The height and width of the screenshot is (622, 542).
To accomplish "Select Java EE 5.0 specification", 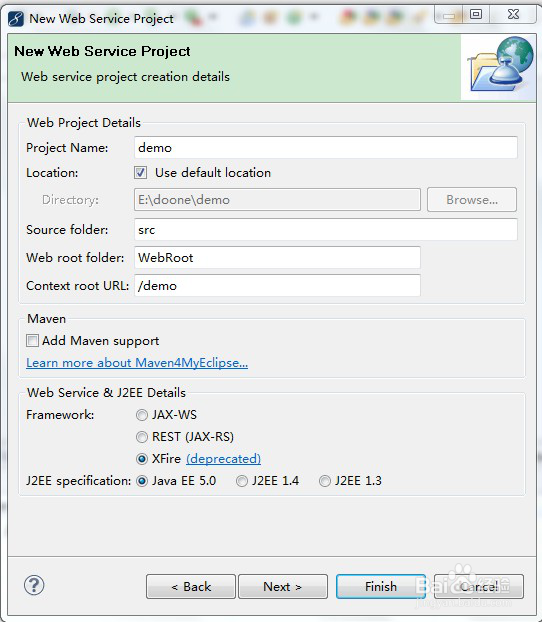I will pyautogui.click(x=142, y=481).
